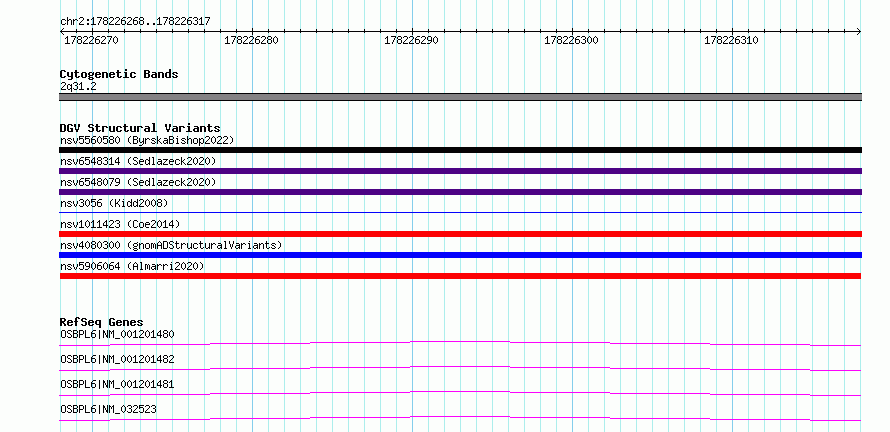
Task: Click the red nsv5906064 variant bar
Action: 460,276
